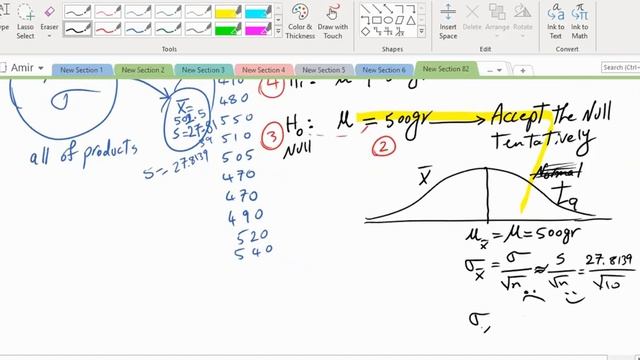Open Color & Thickness settings
The image size is (640, 360).
[300, 21]
